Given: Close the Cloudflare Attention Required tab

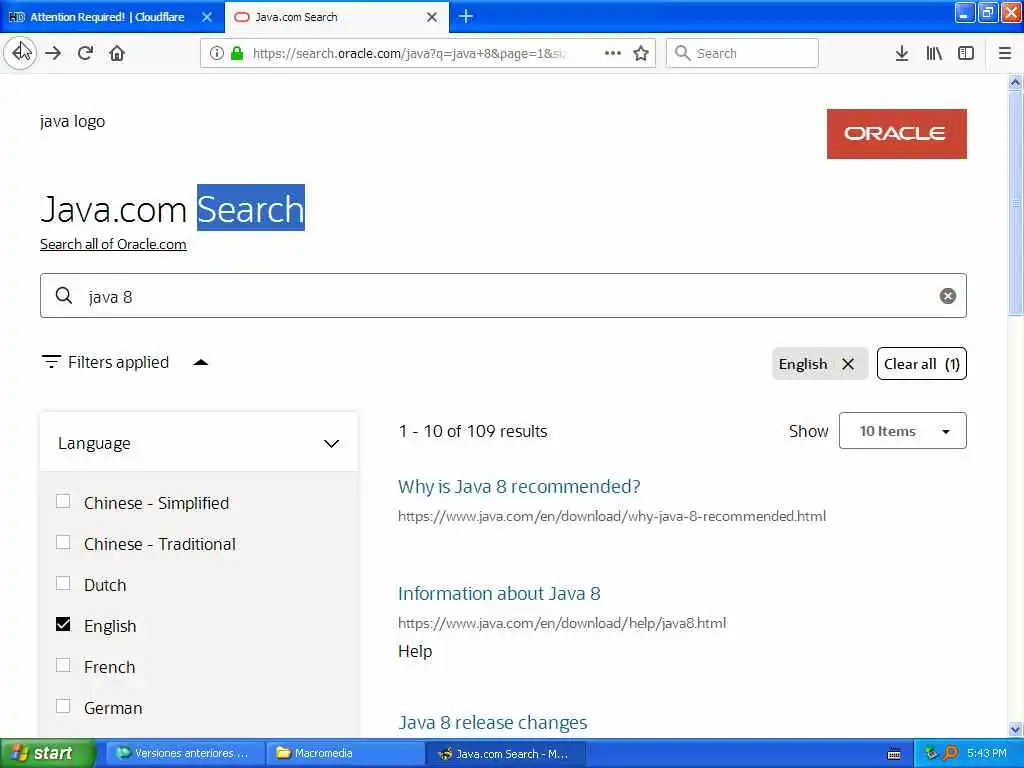Looking at the screenshot, I should point(207,17).
